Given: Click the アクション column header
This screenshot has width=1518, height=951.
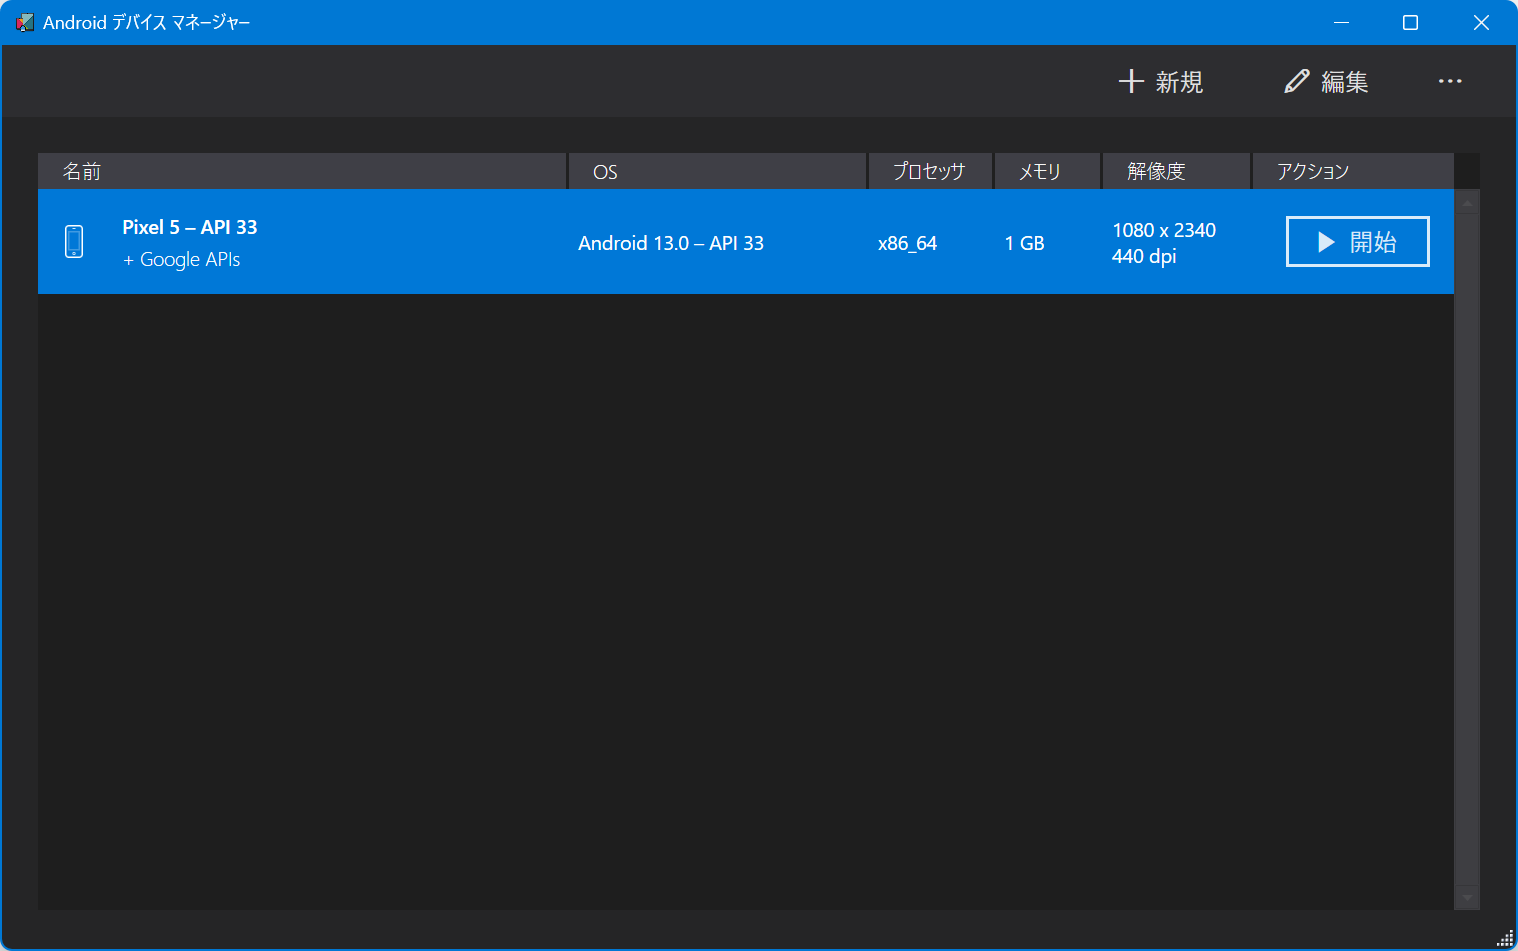Looking at the screenshot, I should click(1353, 171).
